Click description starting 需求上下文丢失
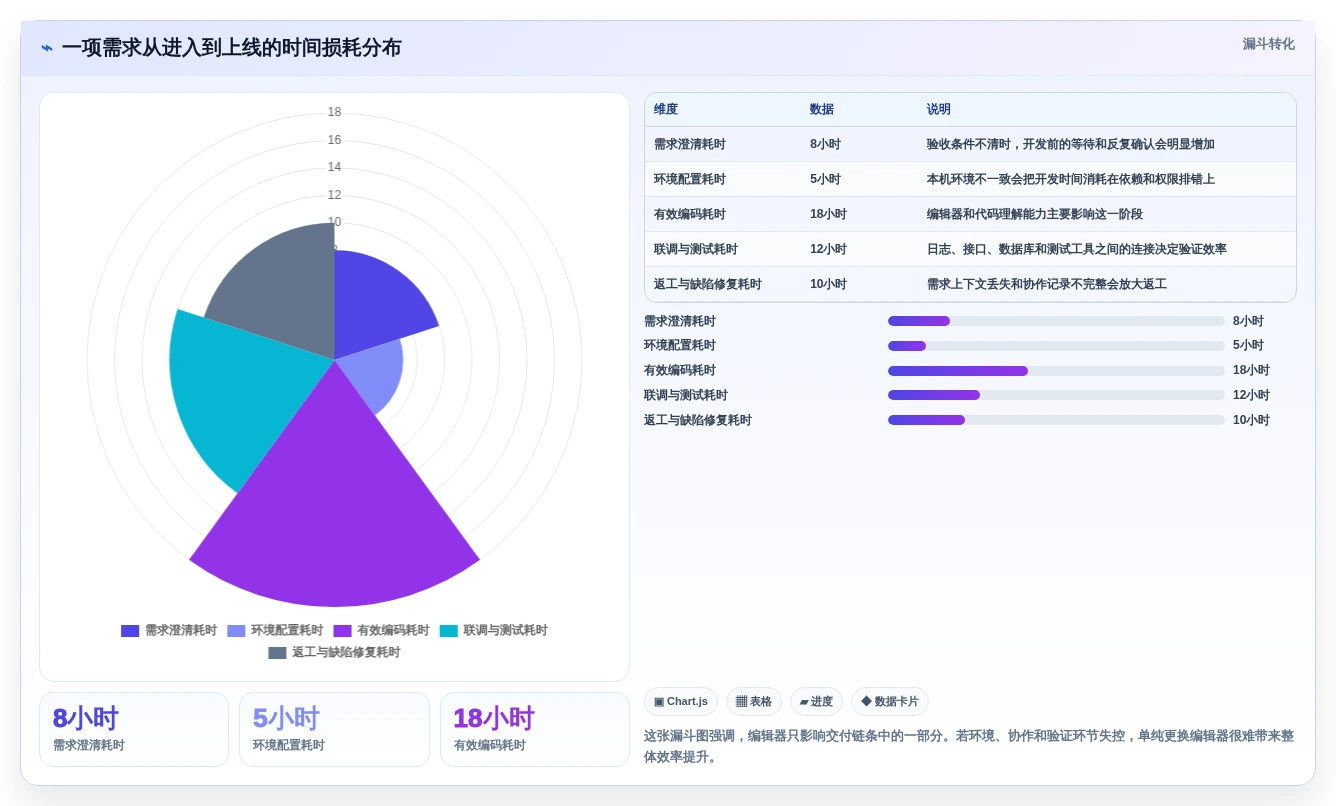The height and width of the screenshot is (806, 1336). click(x=1047, y=285)
